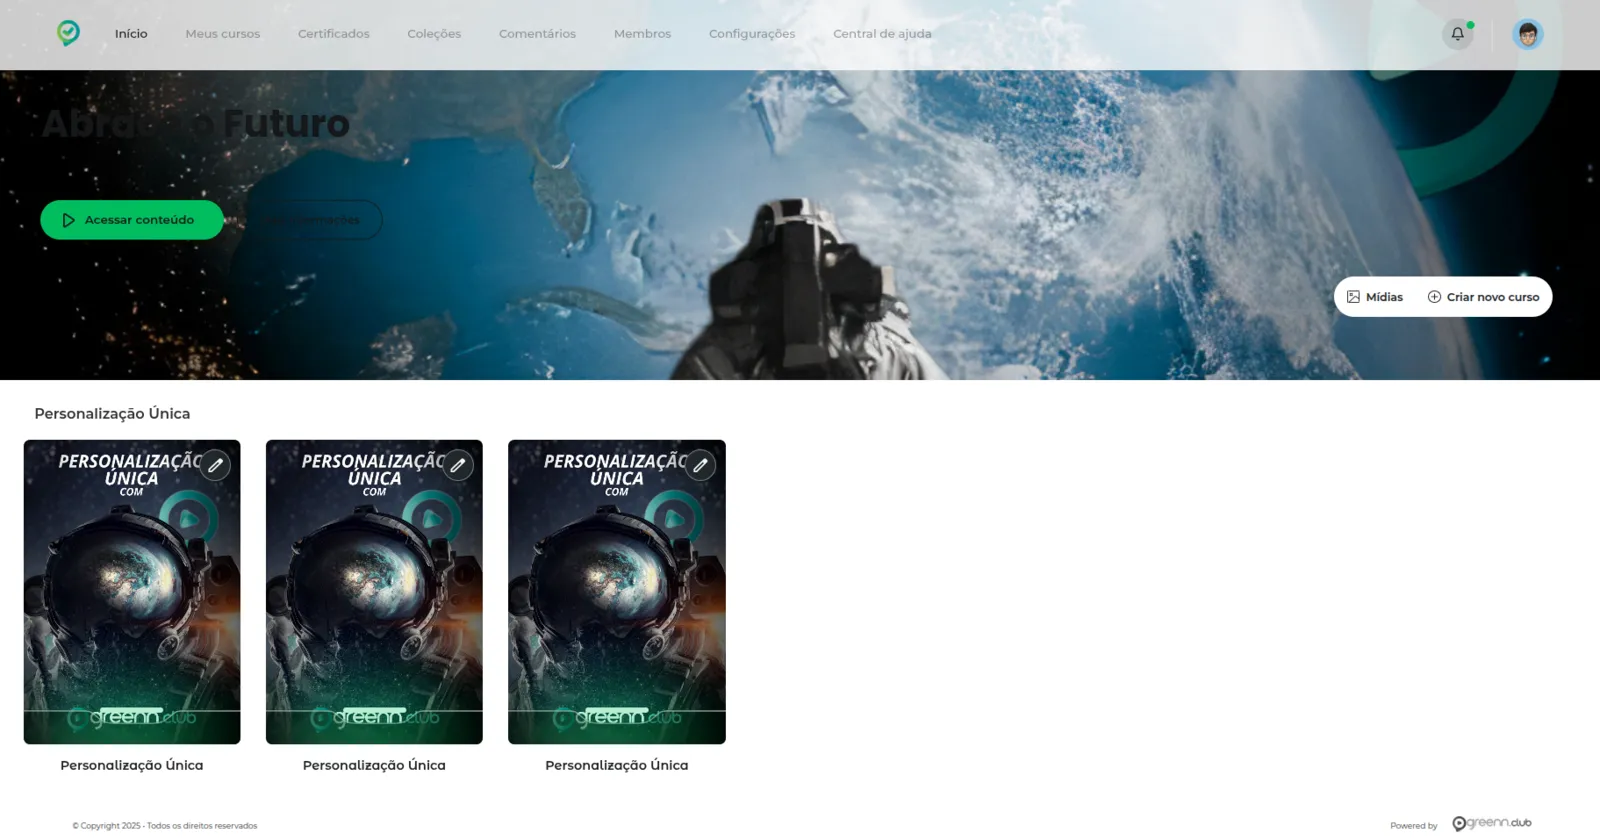The height and width of the screenshot is (840, 1600).
Task: Go to the Início tab
Action: 131,34
